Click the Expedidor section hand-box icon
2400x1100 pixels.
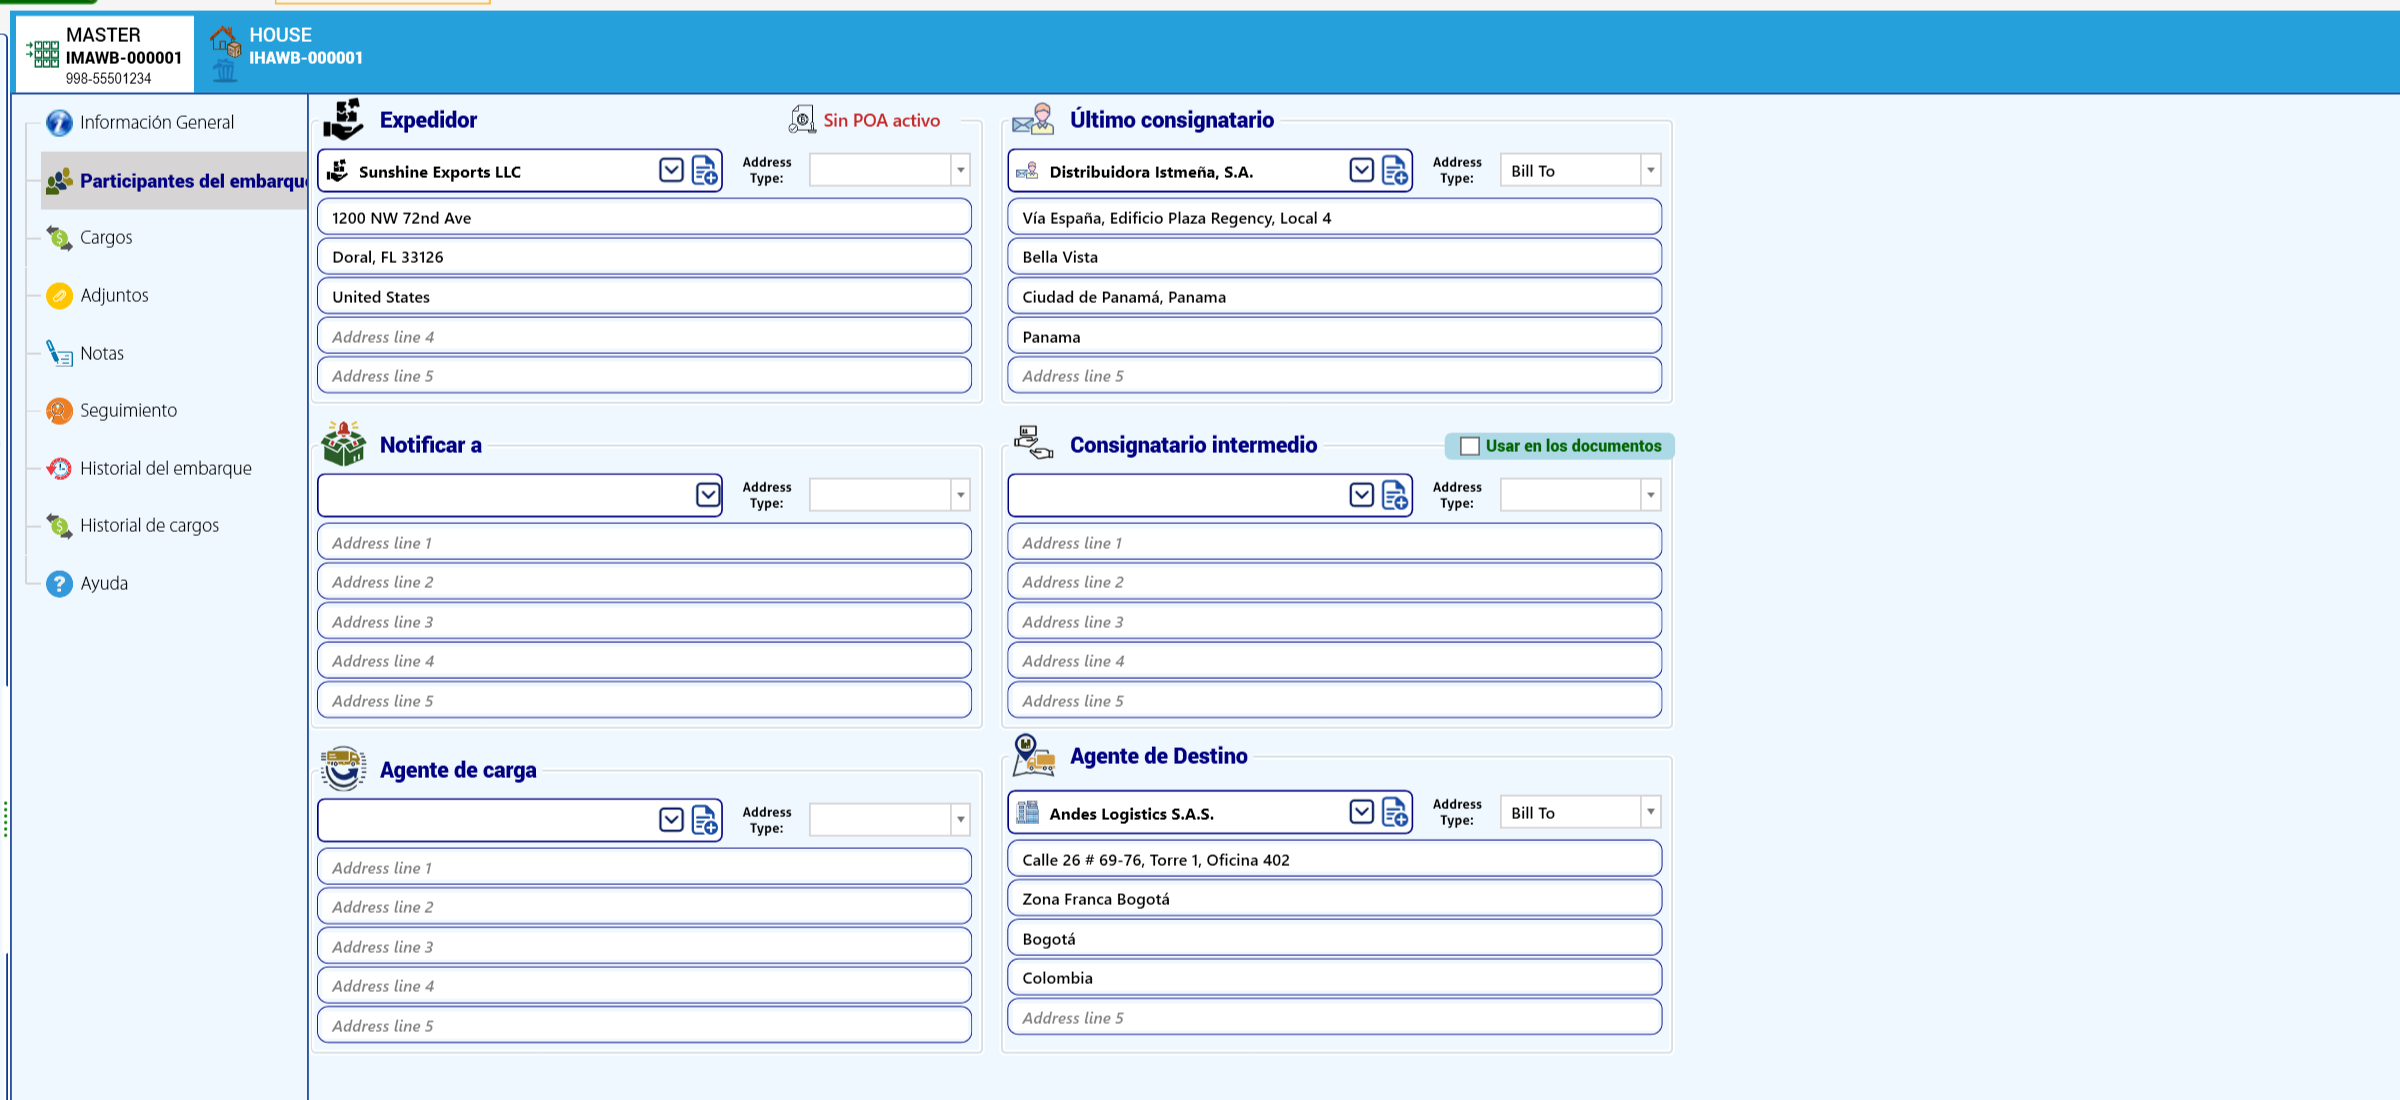pos(343,119)
